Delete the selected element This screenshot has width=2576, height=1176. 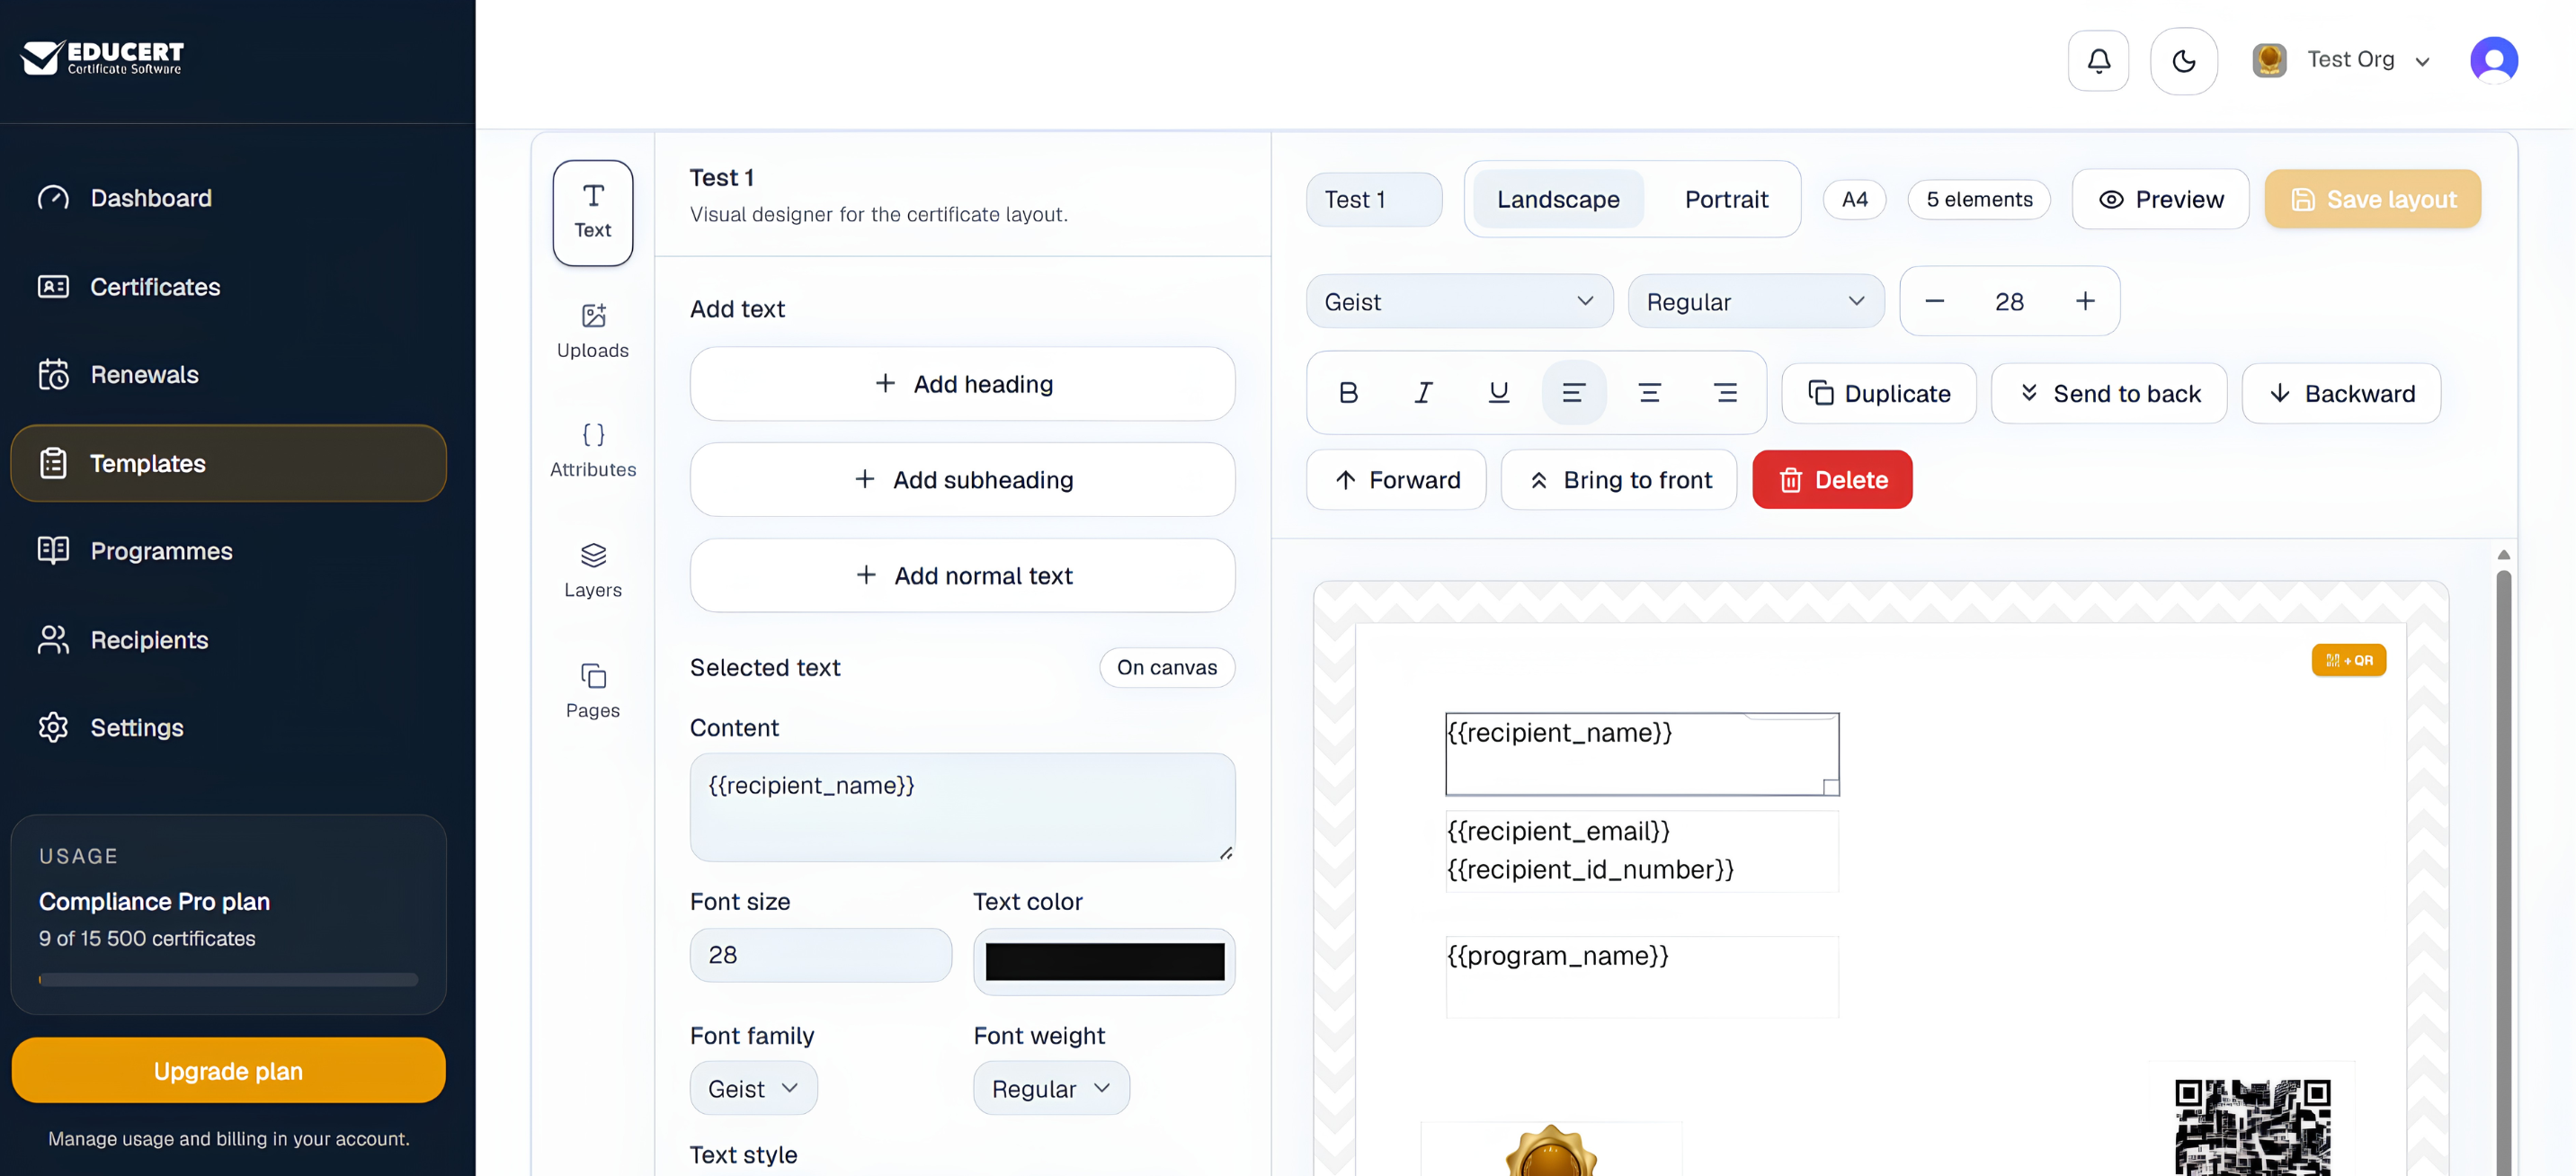click(x=1832, y=481)
